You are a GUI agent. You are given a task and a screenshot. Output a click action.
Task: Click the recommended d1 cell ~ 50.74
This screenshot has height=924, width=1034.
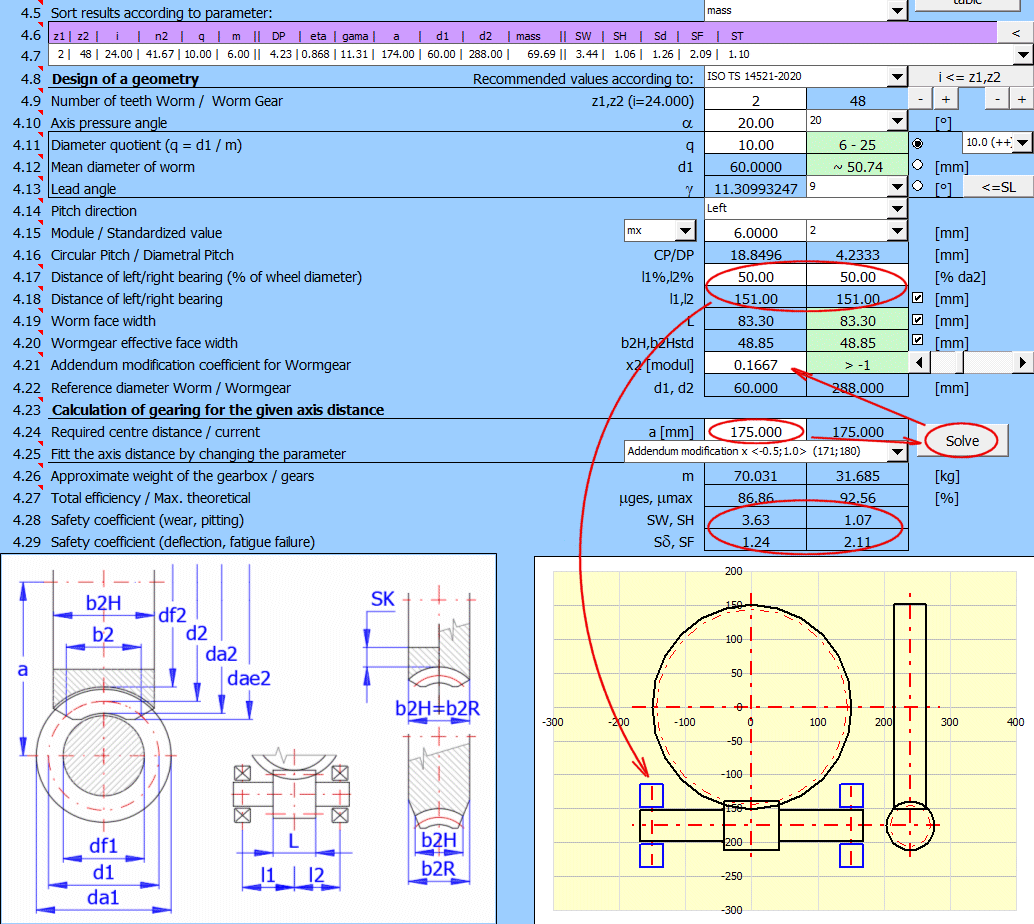857,166
